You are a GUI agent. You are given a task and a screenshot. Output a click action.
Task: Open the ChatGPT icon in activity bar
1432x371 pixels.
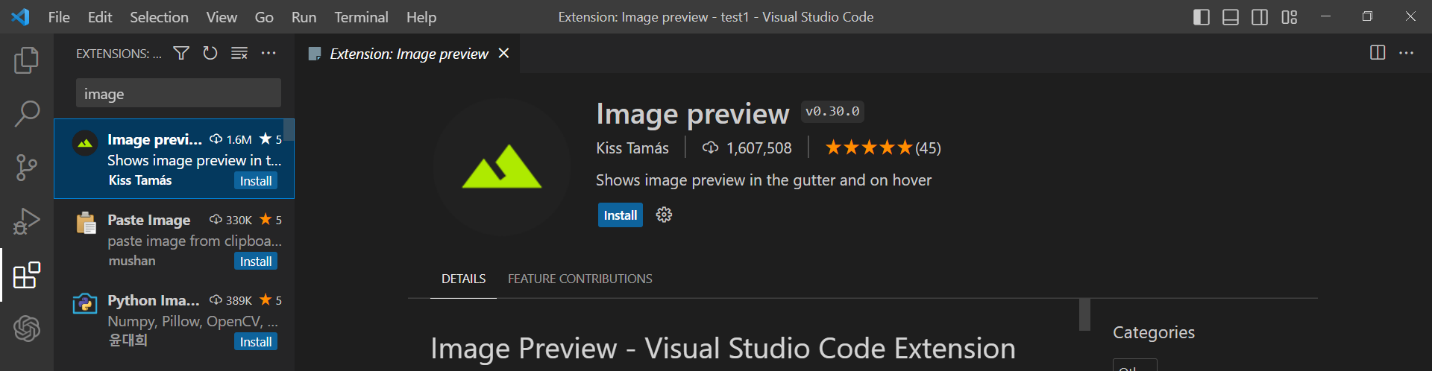(x=27, y=328)
